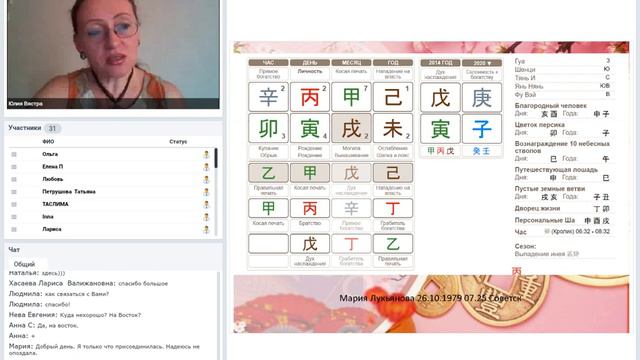640x360 pixels.
Task: Select the 庚 stem tile under 2020
Action: tap(482, 98)
